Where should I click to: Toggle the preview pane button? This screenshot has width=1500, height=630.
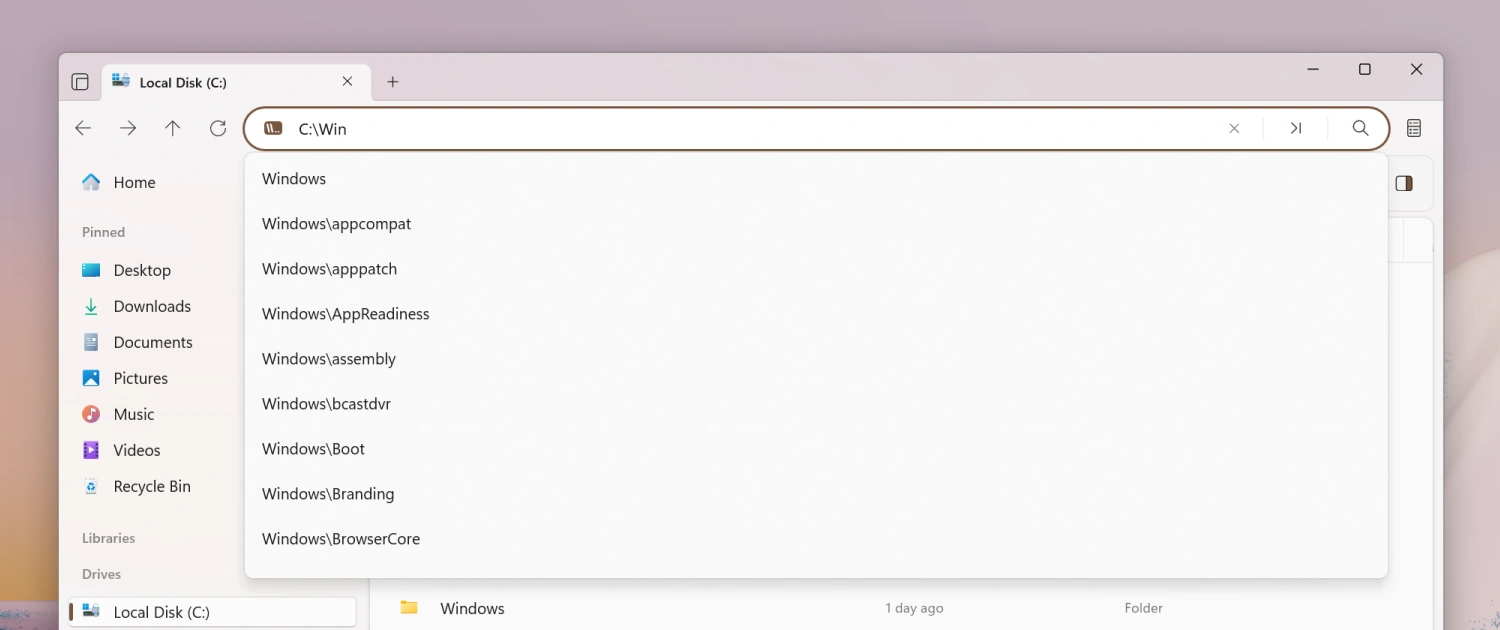click(x=1404, y=183)
